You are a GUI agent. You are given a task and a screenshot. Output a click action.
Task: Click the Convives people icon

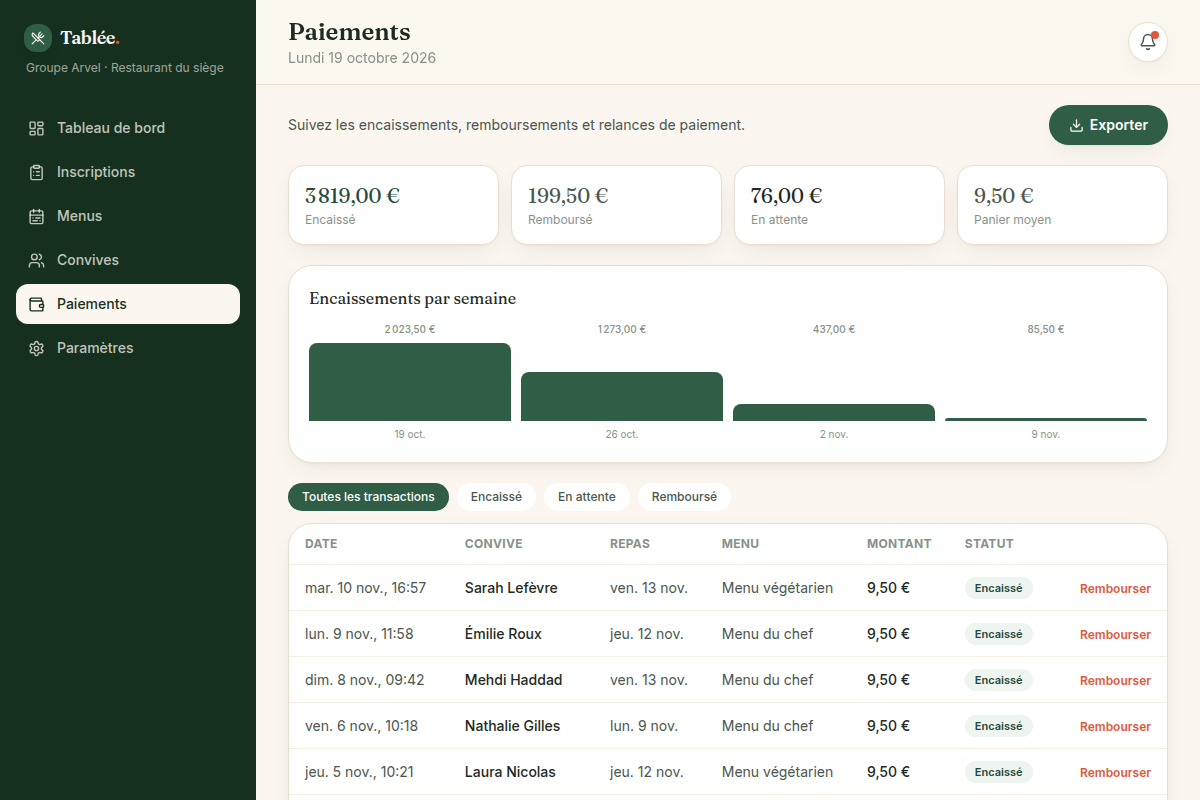tap(37, 260)
